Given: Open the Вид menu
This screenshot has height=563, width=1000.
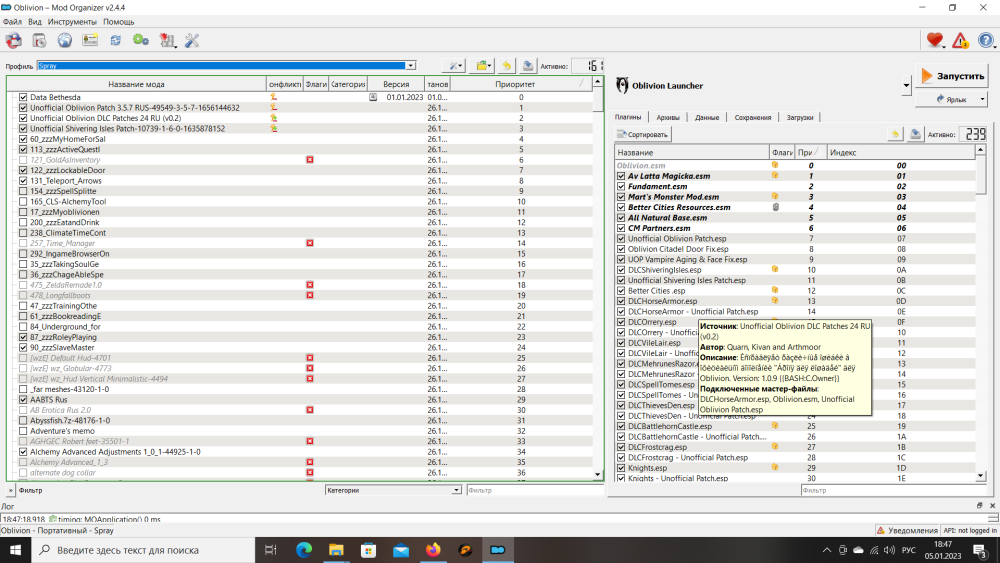Looking at the screenshot, I should [34, 22].
